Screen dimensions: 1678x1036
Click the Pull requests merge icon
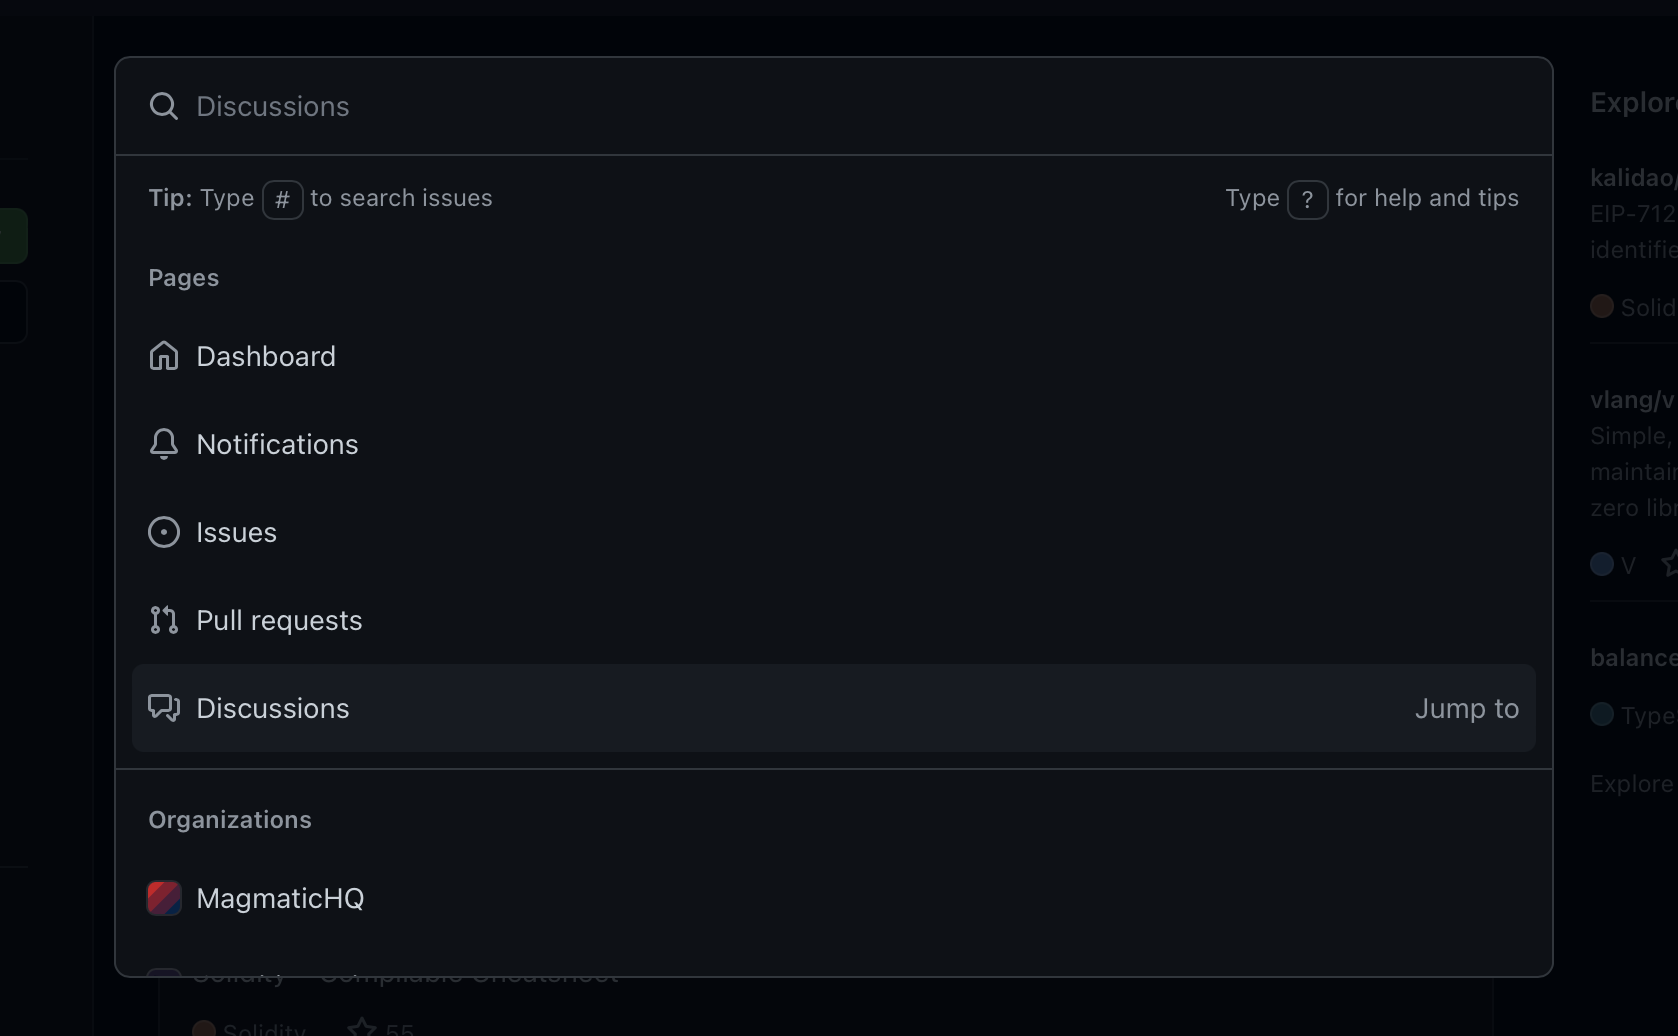coord(163,620)
